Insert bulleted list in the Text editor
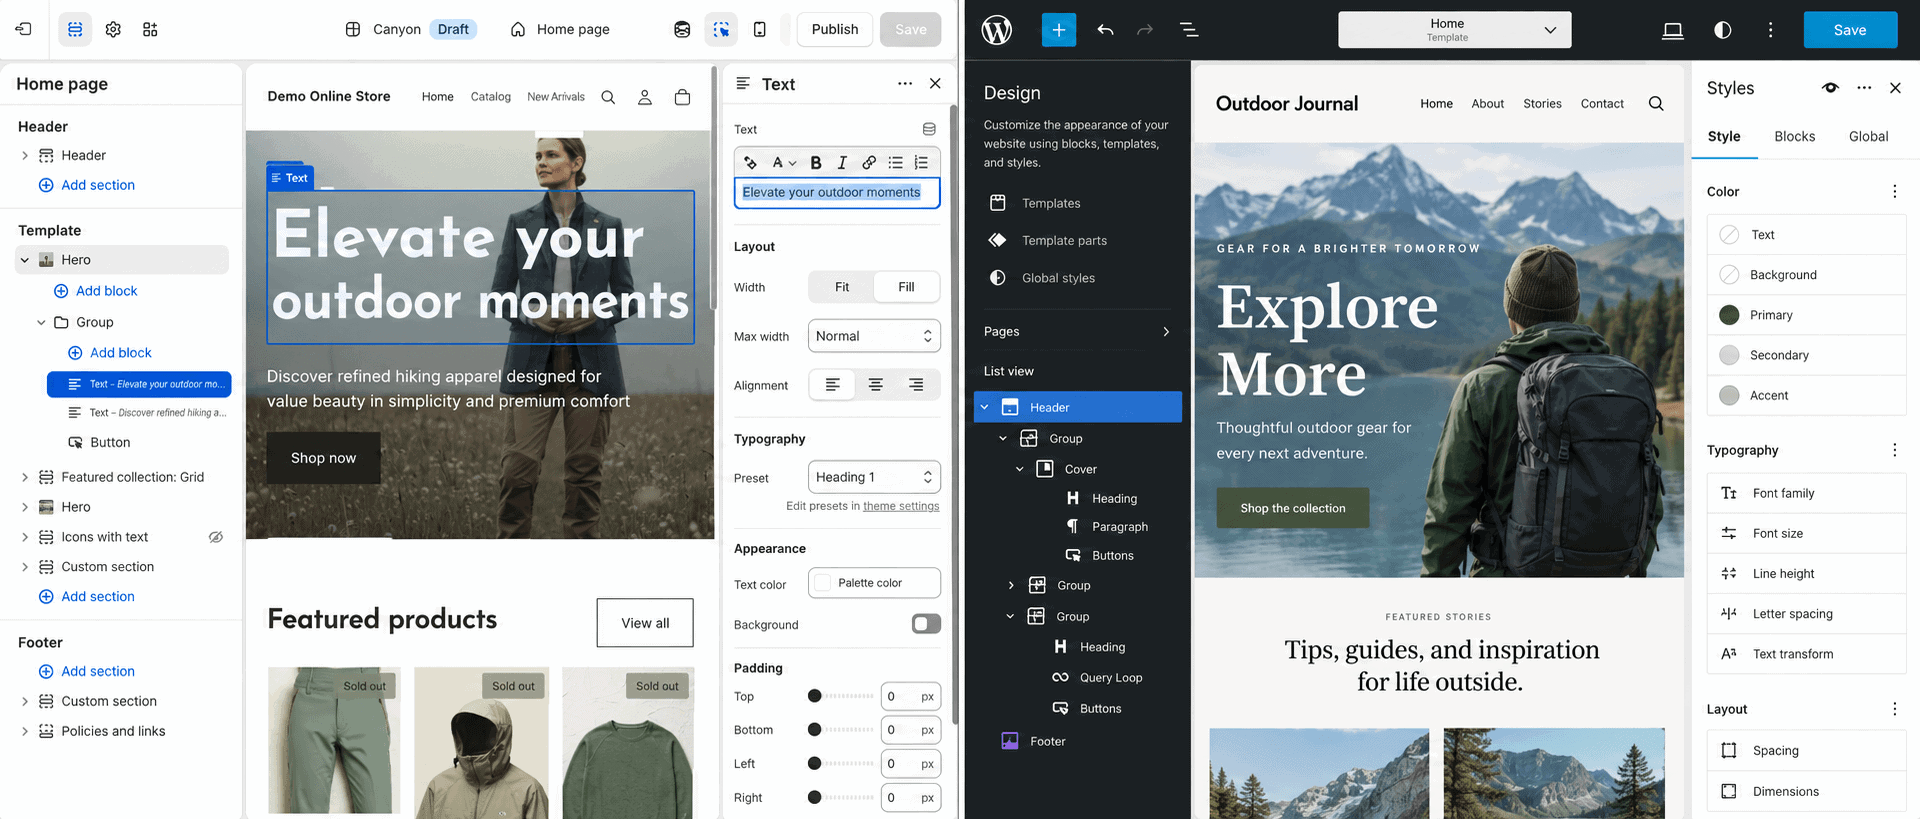The height and width of the screenshot is (819, 1920). point(895,162)
